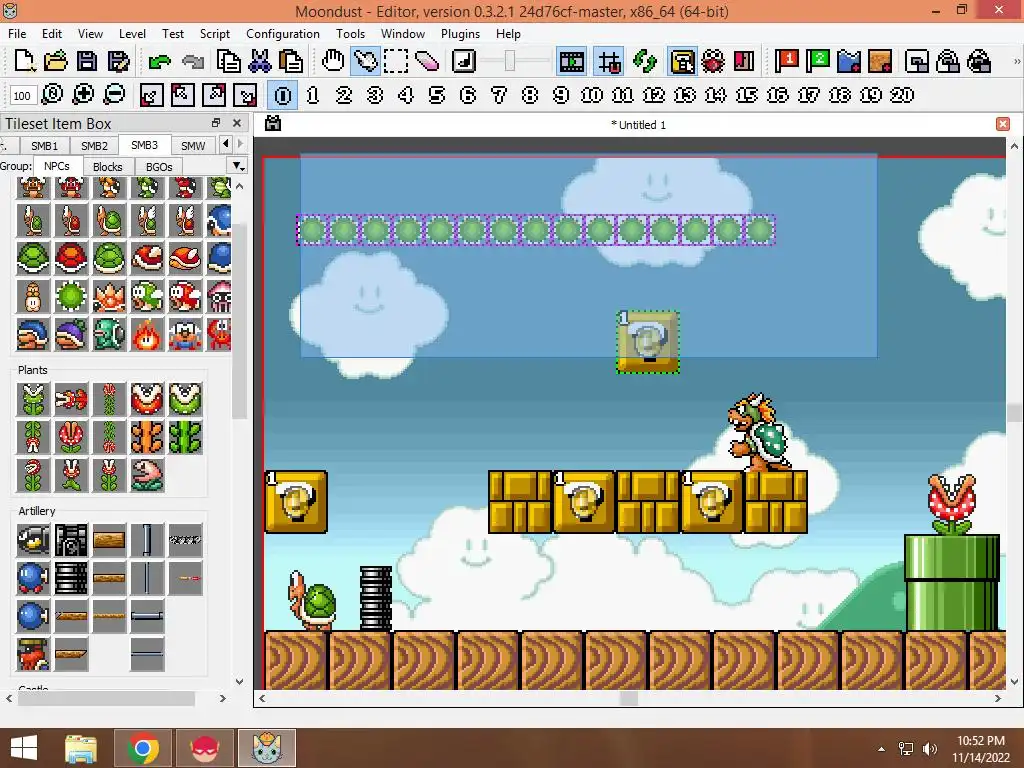Cut selection with scissors icon
Viewport: 1024px width, 768px height.
(x=260, y=61)
